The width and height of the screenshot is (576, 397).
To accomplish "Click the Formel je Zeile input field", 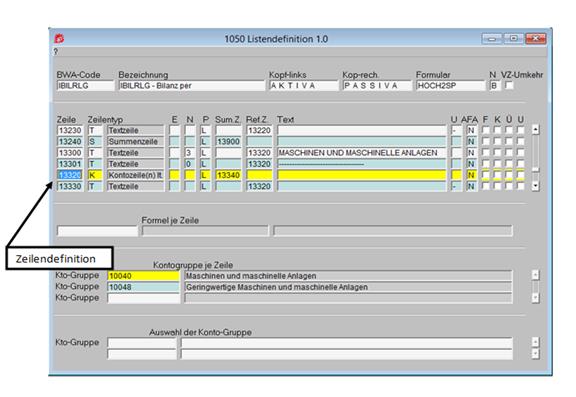I will point(205,231).
